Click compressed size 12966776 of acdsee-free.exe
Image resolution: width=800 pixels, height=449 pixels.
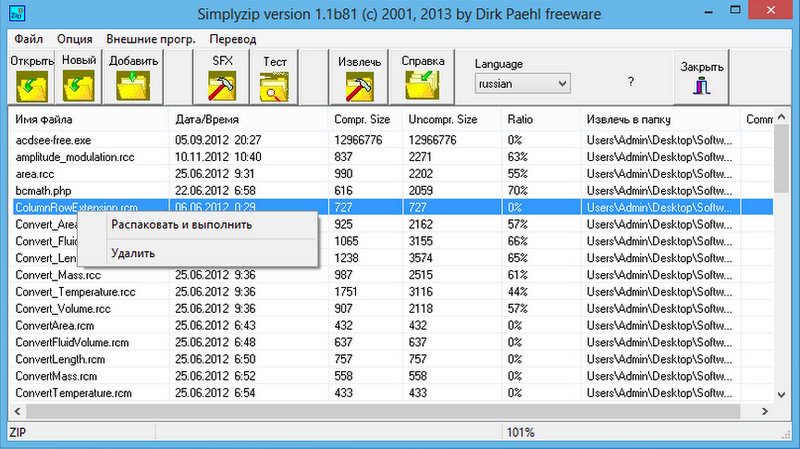click(x=358, y=140)
